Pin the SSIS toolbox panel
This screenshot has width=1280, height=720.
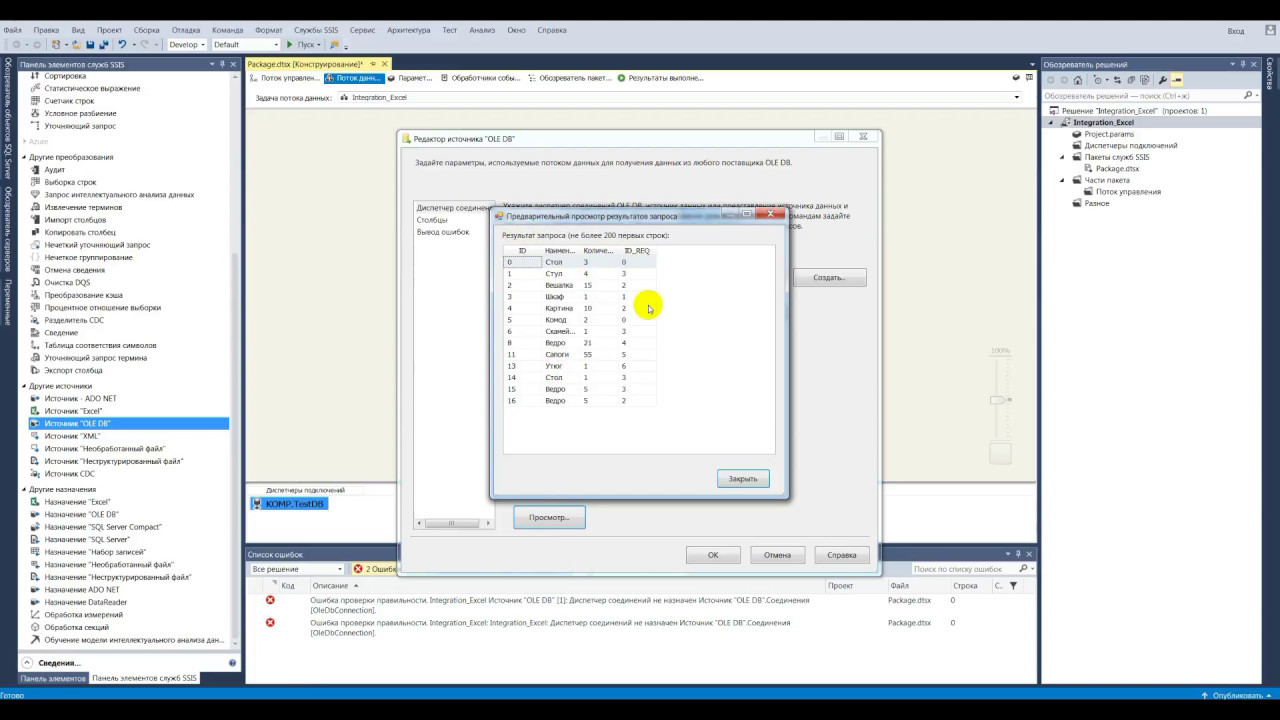pyautogui.click(x=222, y=64)
